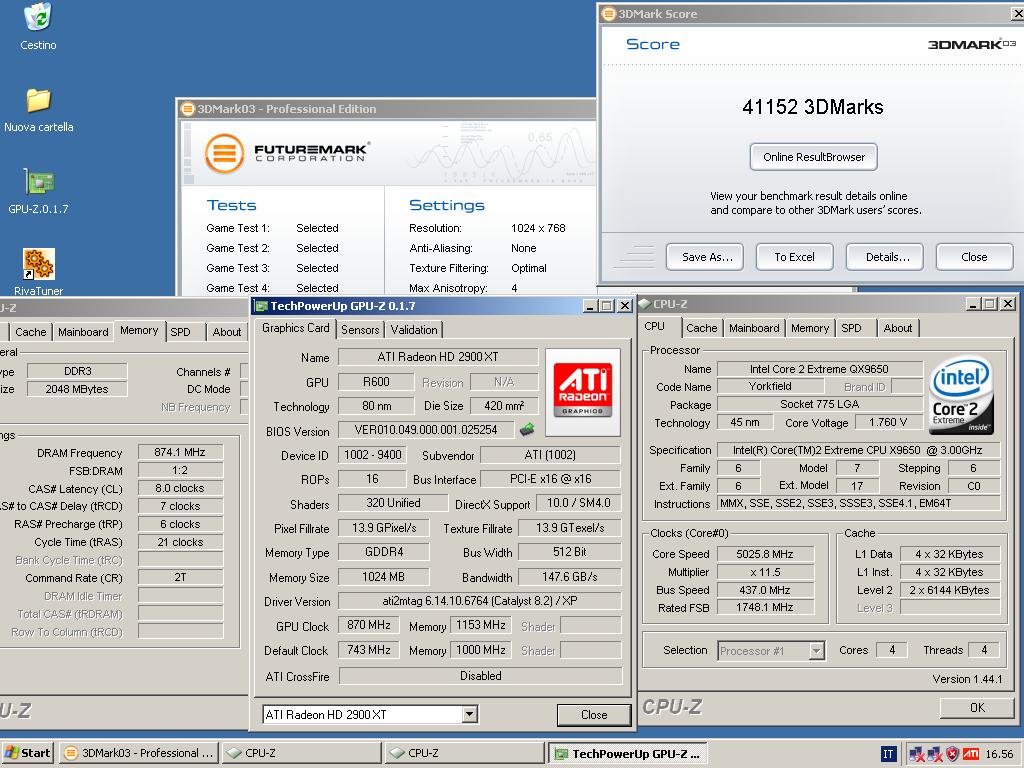This screenshot has width=1024, height=768.
Task: Click the Memory Type GDDR4 field
Action: pos(383,552)
